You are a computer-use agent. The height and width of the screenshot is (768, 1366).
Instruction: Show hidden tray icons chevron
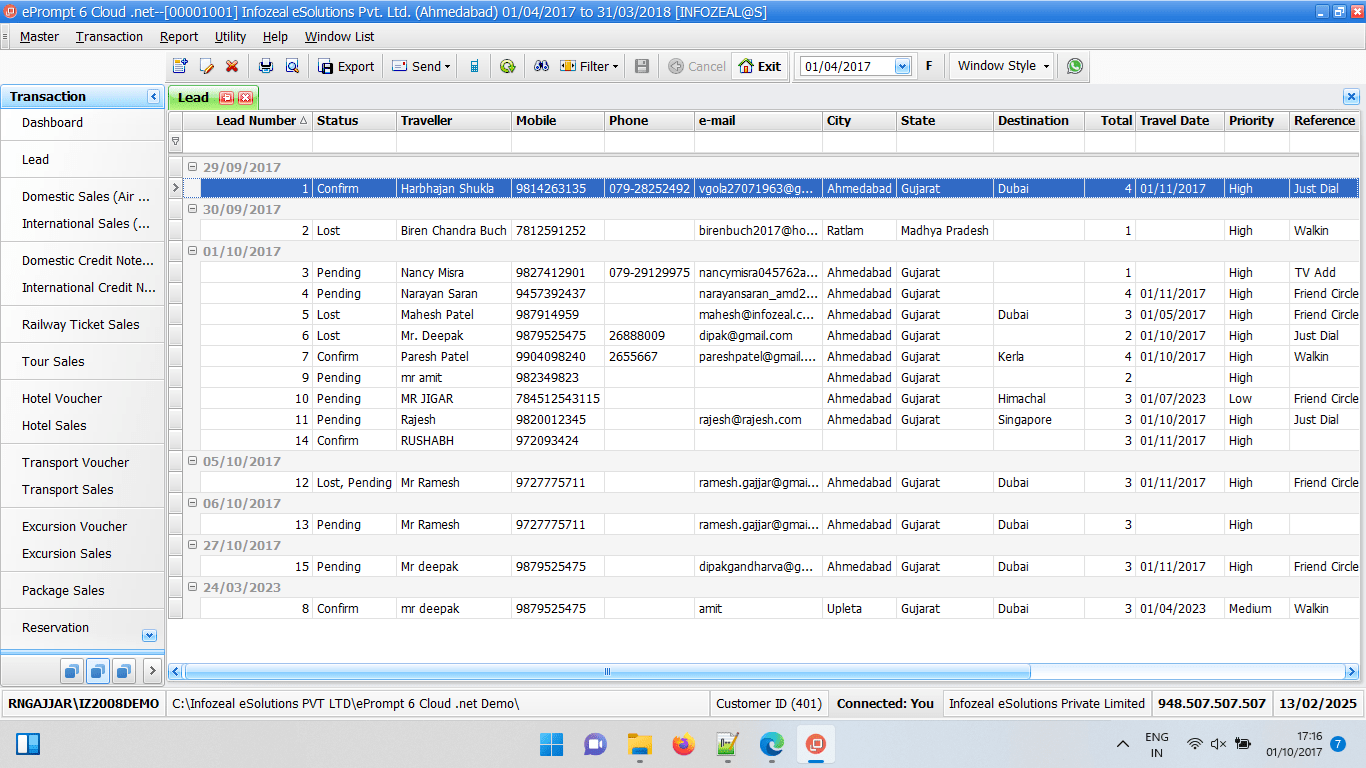[x=1123, y=744]
